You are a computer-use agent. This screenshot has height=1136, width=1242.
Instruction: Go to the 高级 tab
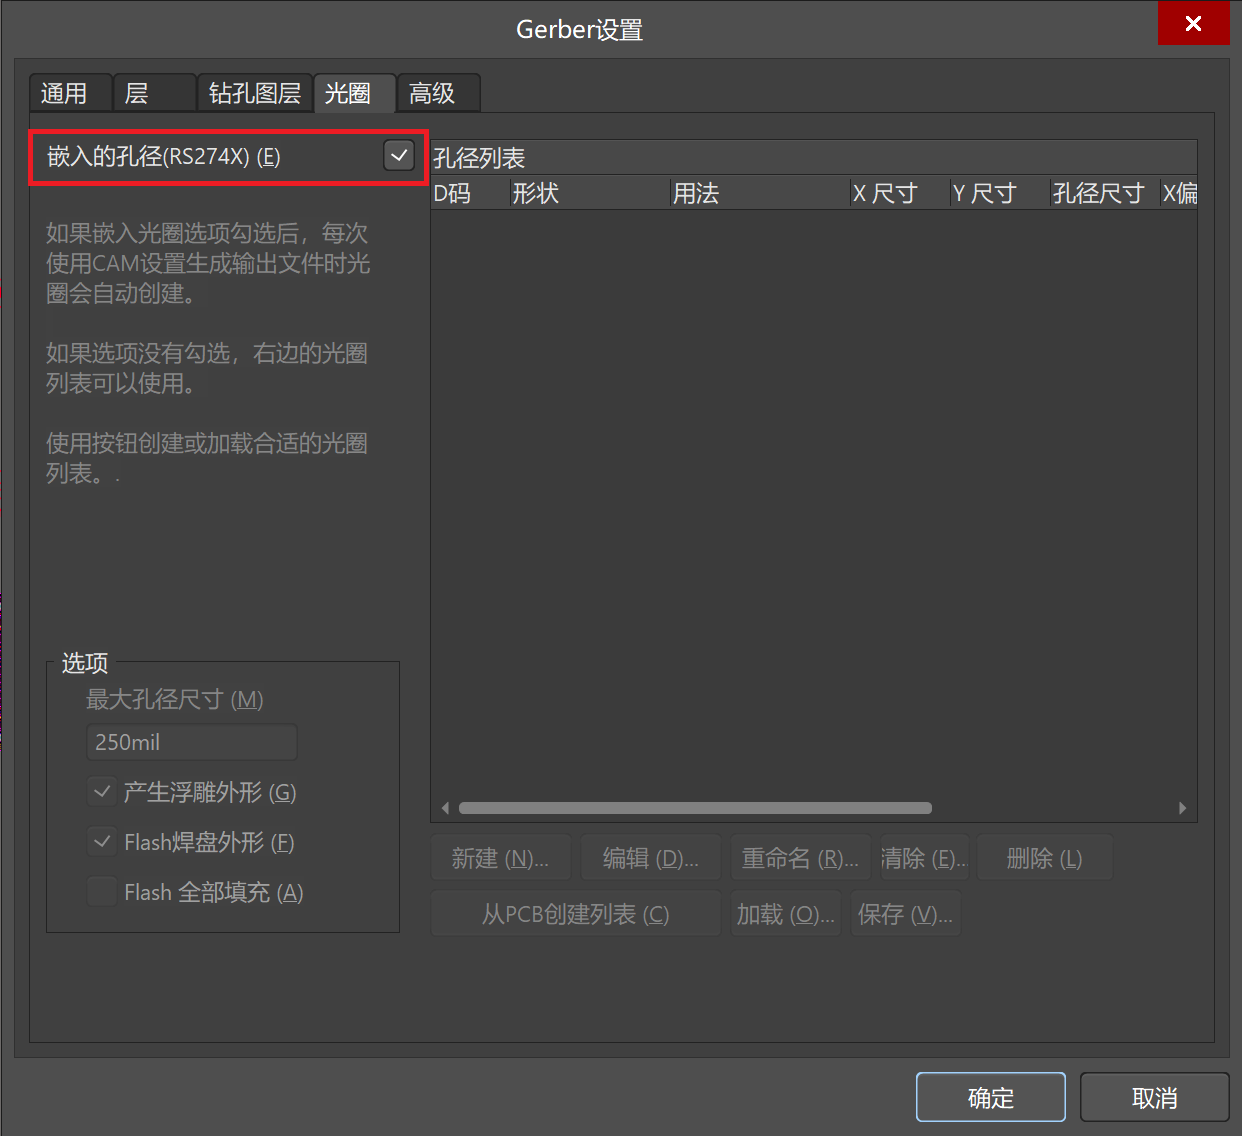(434, 93)
